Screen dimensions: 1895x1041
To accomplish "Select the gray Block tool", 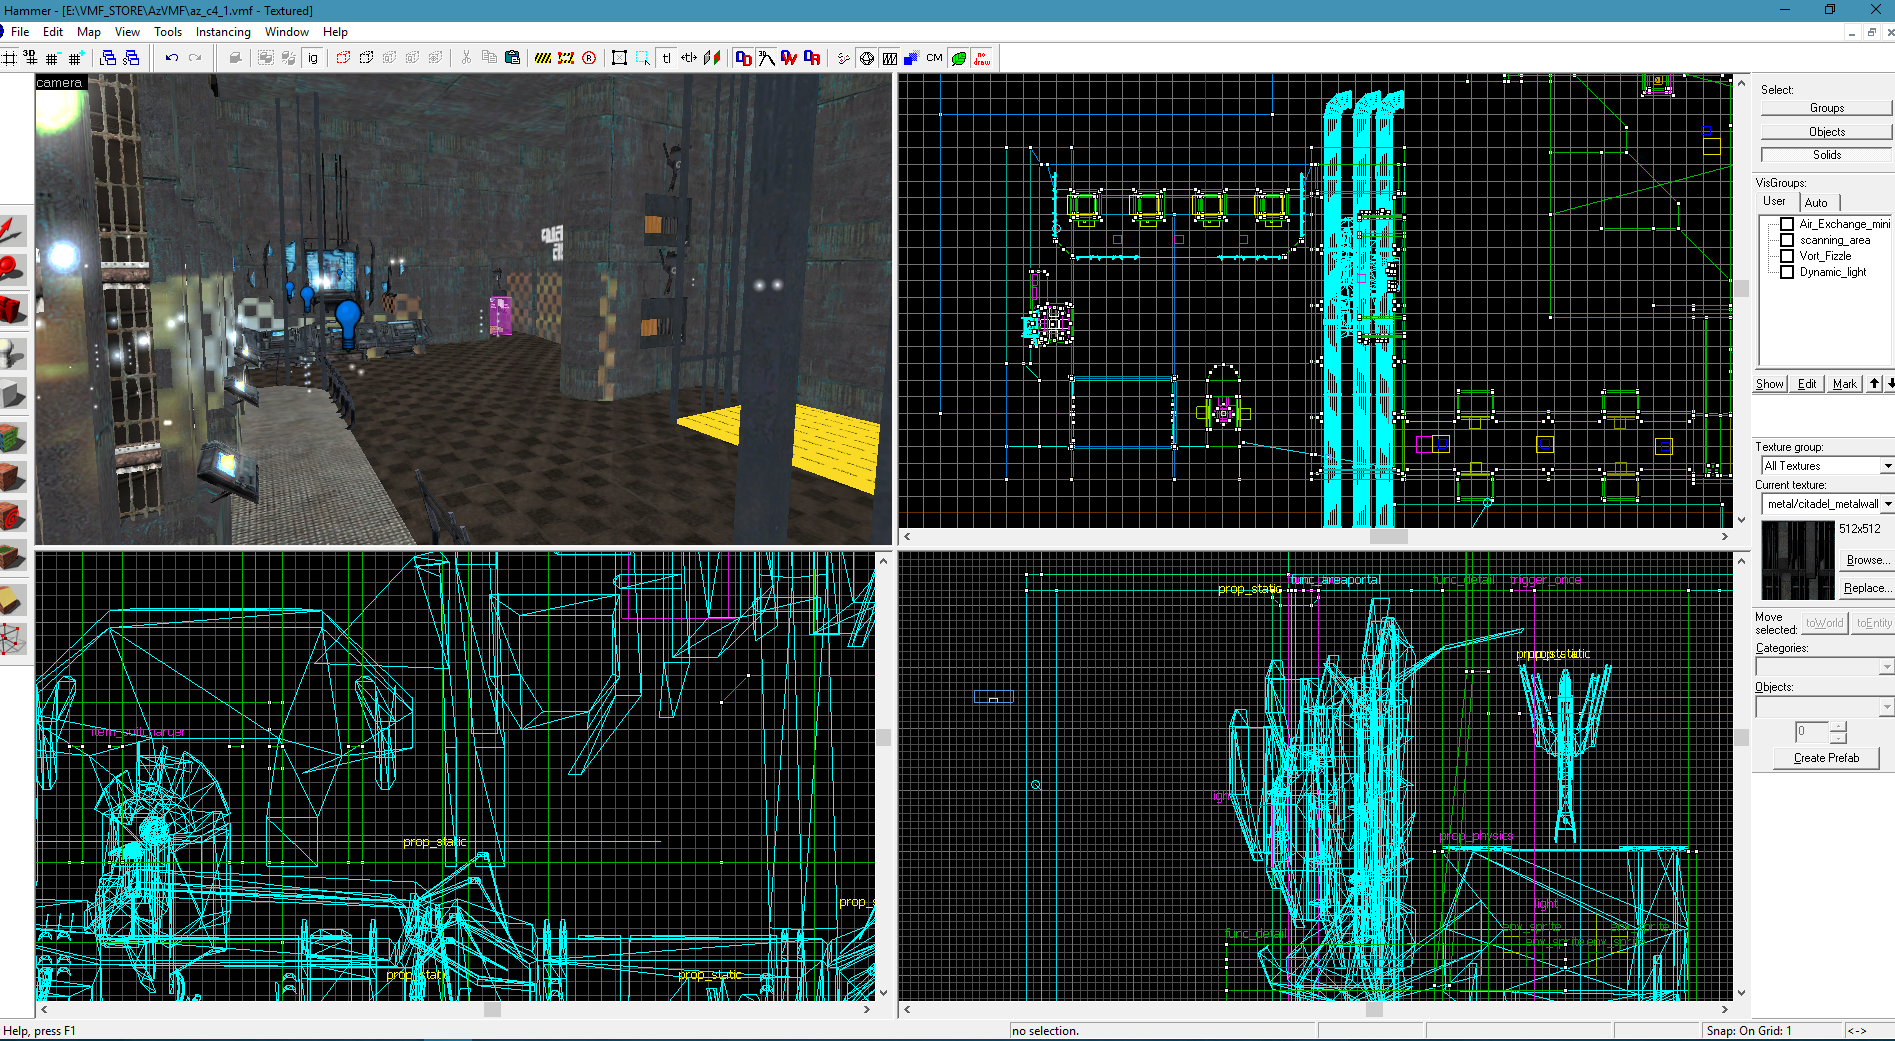I will pos(13,394).
